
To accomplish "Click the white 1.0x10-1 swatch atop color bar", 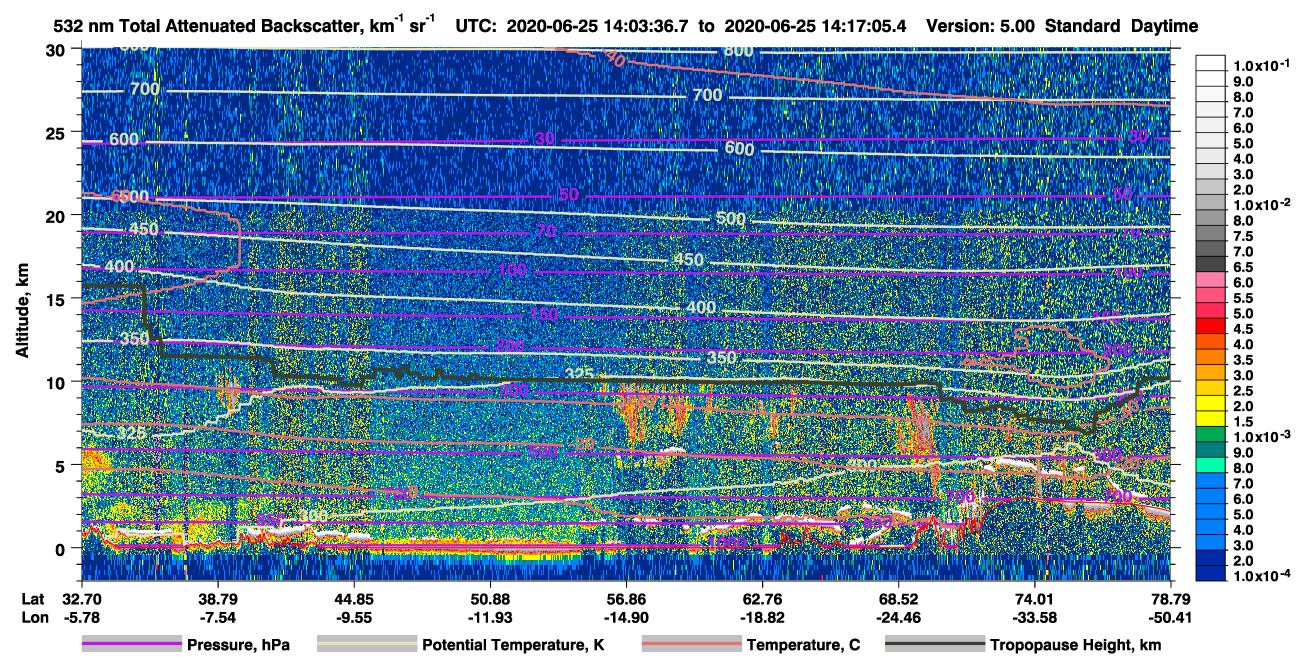I will (x=1212, y=64).
